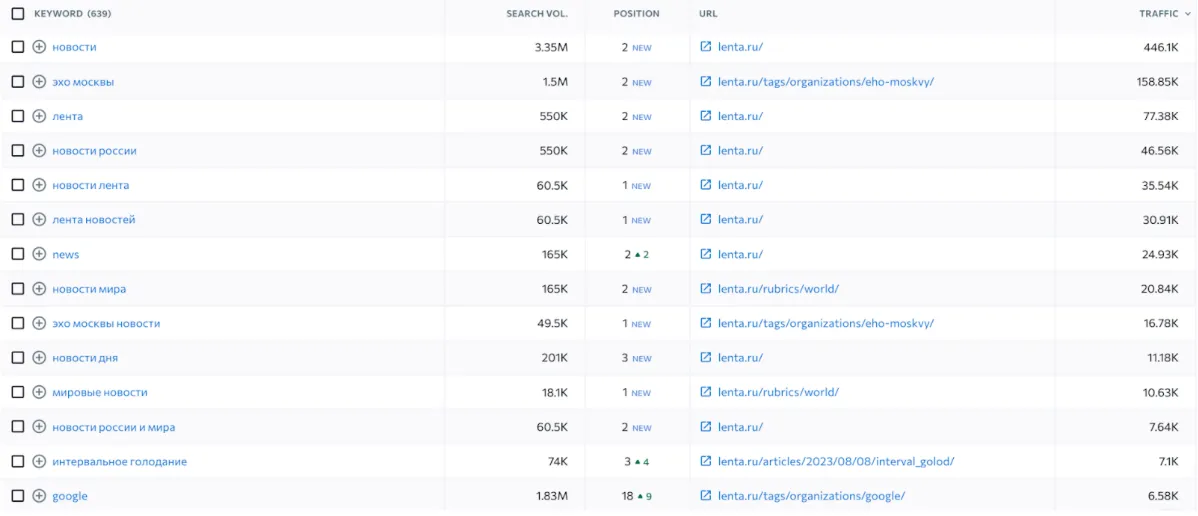Sort by Search Vol. column header
This screenshot has height=516, width=1198.
[x=536, y=14]
